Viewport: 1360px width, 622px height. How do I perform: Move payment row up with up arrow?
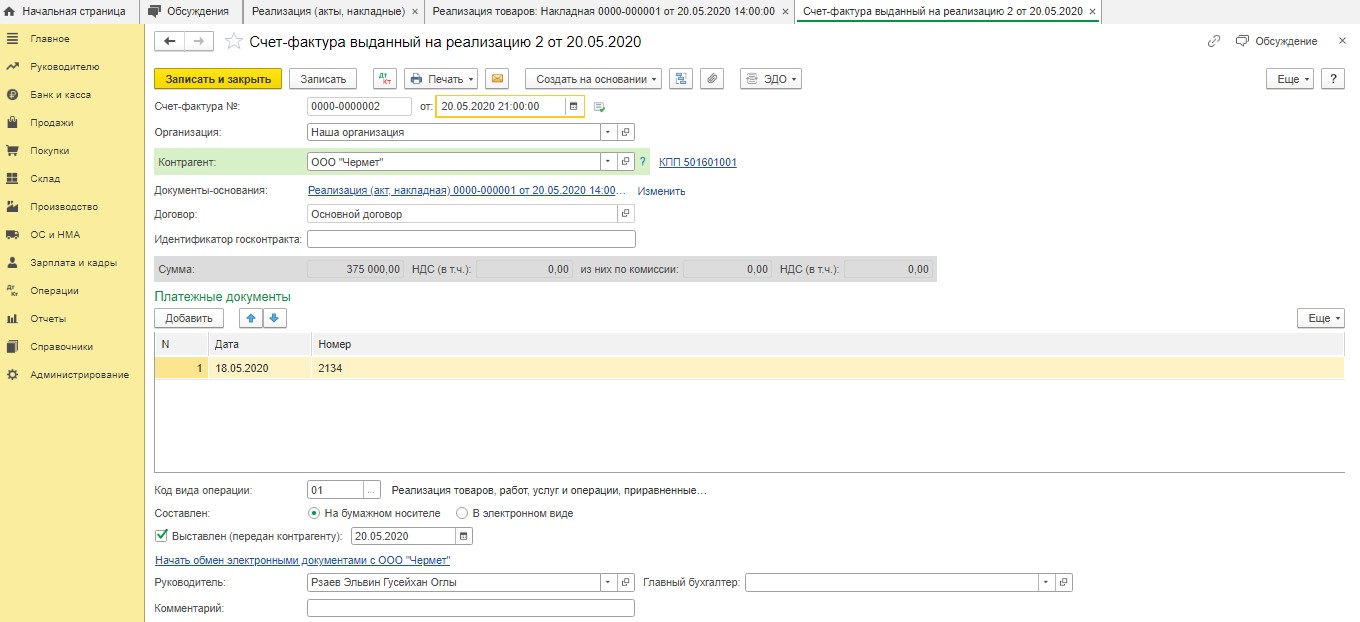click(250, 318)
